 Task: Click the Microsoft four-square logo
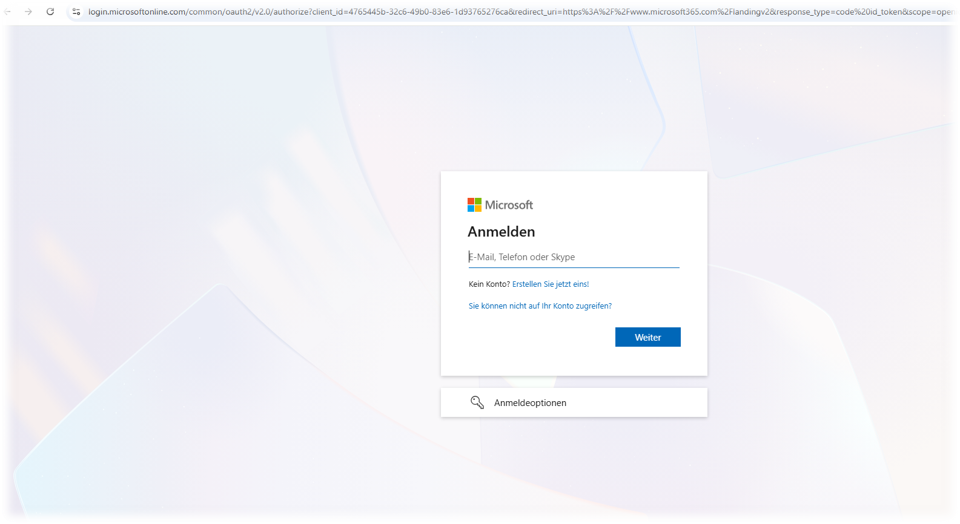(x=474, y=205)
